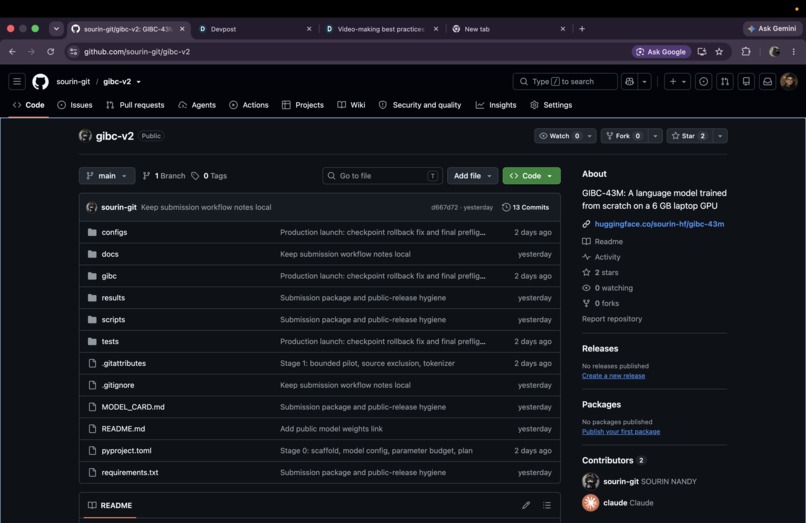Open the Agents tab
This screenshot has height=523, width=806.
click(197, 105)
